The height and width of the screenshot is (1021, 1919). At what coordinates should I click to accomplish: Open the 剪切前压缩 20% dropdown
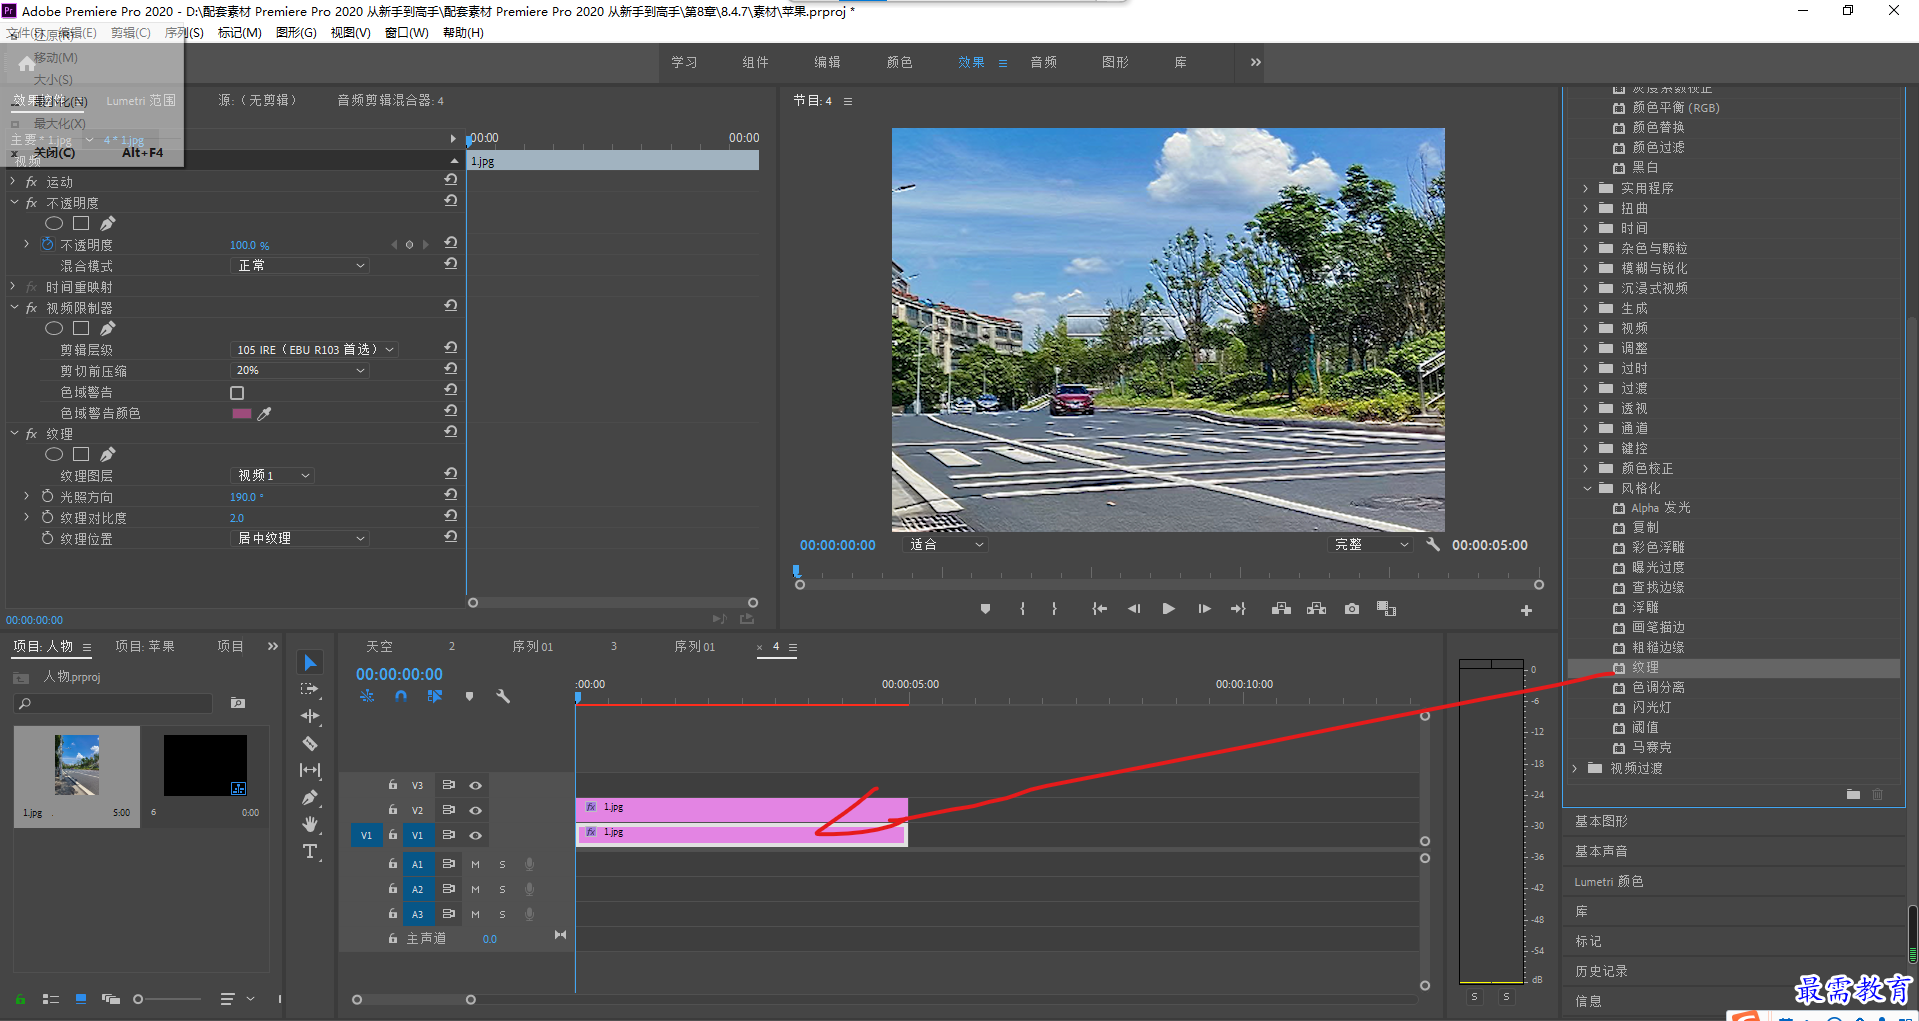(x=300, y=370)
